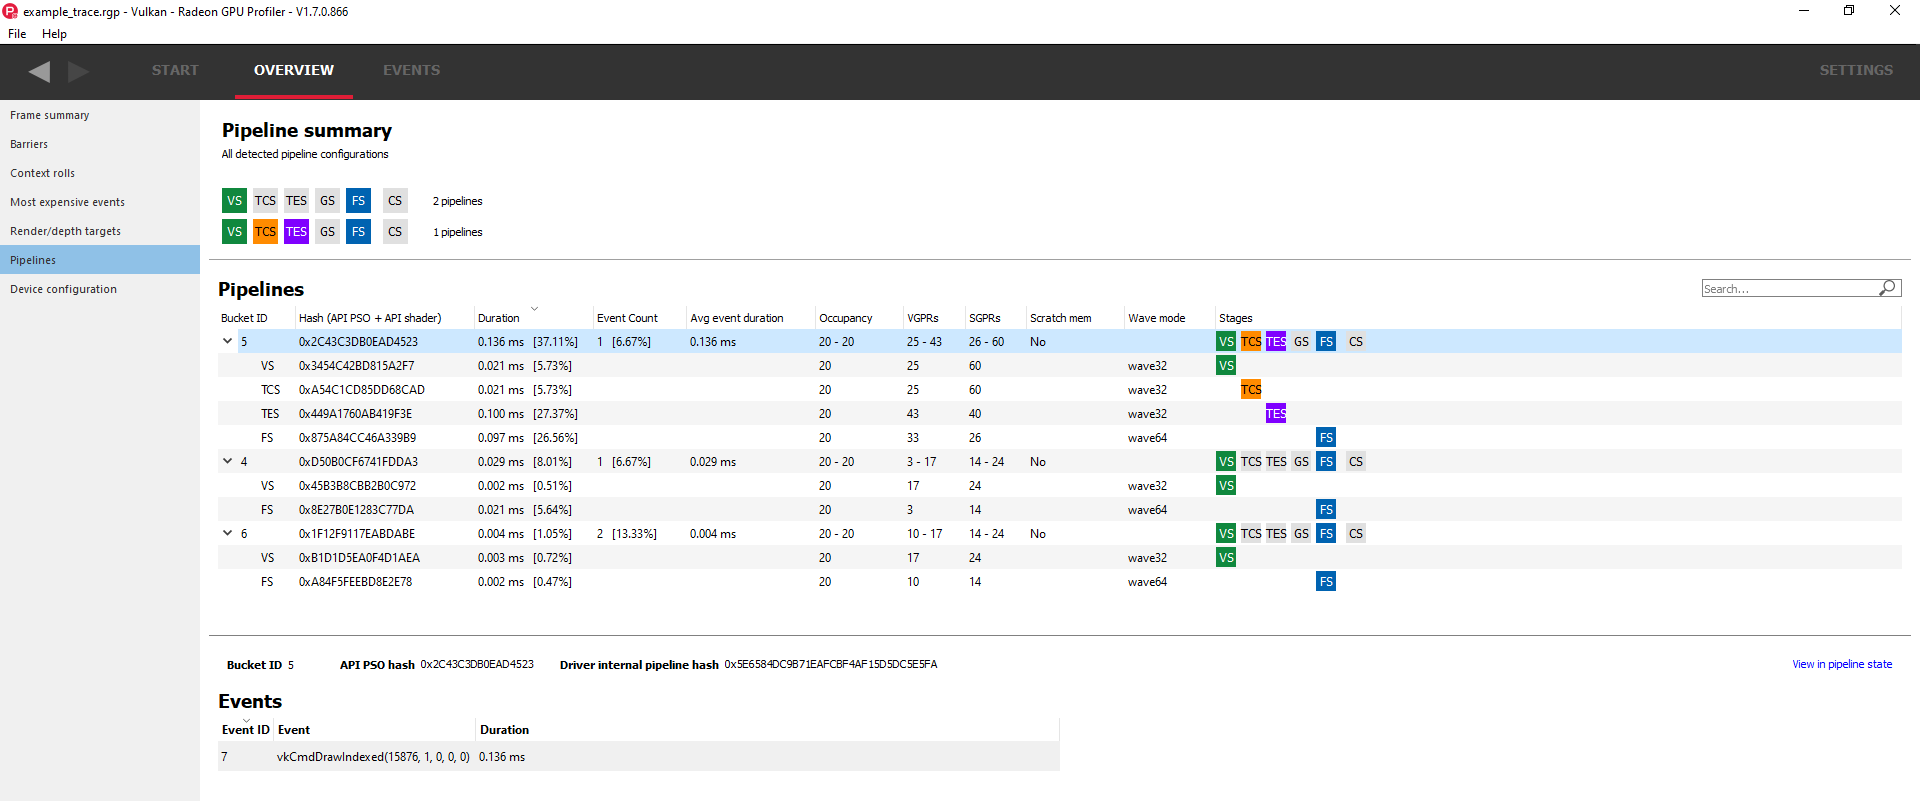Select the TES shader row 0x449A1760AB419F3E
Viewport: 1920px width, 801px height.
[355, 414]
